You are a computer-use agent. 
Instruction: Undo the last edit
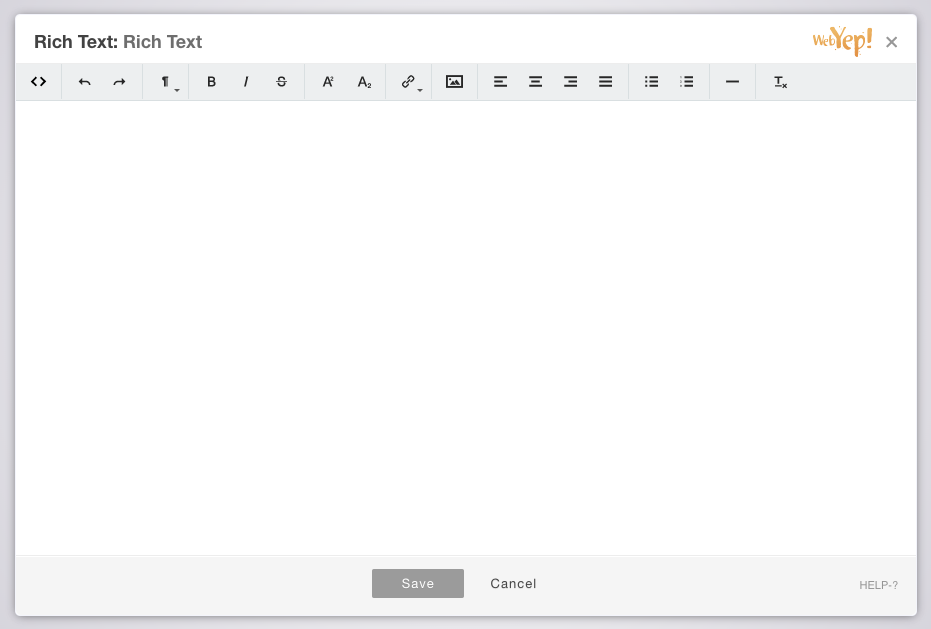point(84,81)
